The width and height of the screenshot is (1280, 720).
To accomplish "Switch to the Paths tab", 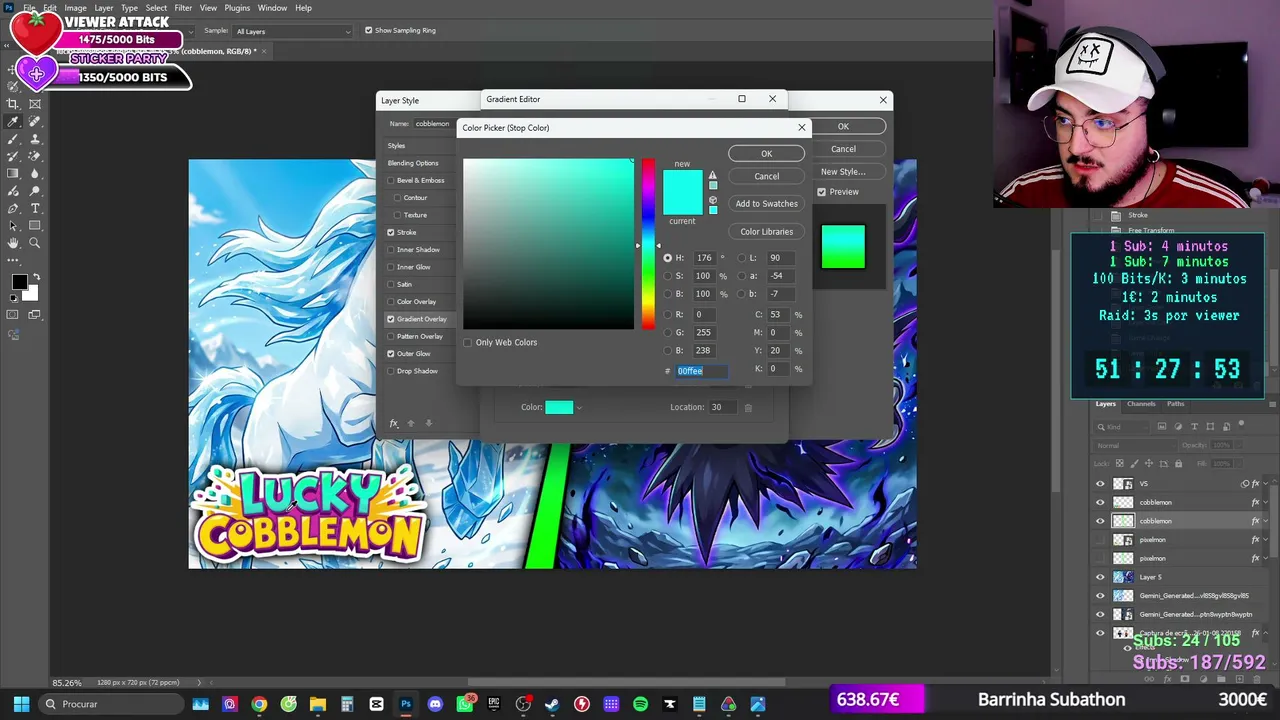I will click(1175, 404).
